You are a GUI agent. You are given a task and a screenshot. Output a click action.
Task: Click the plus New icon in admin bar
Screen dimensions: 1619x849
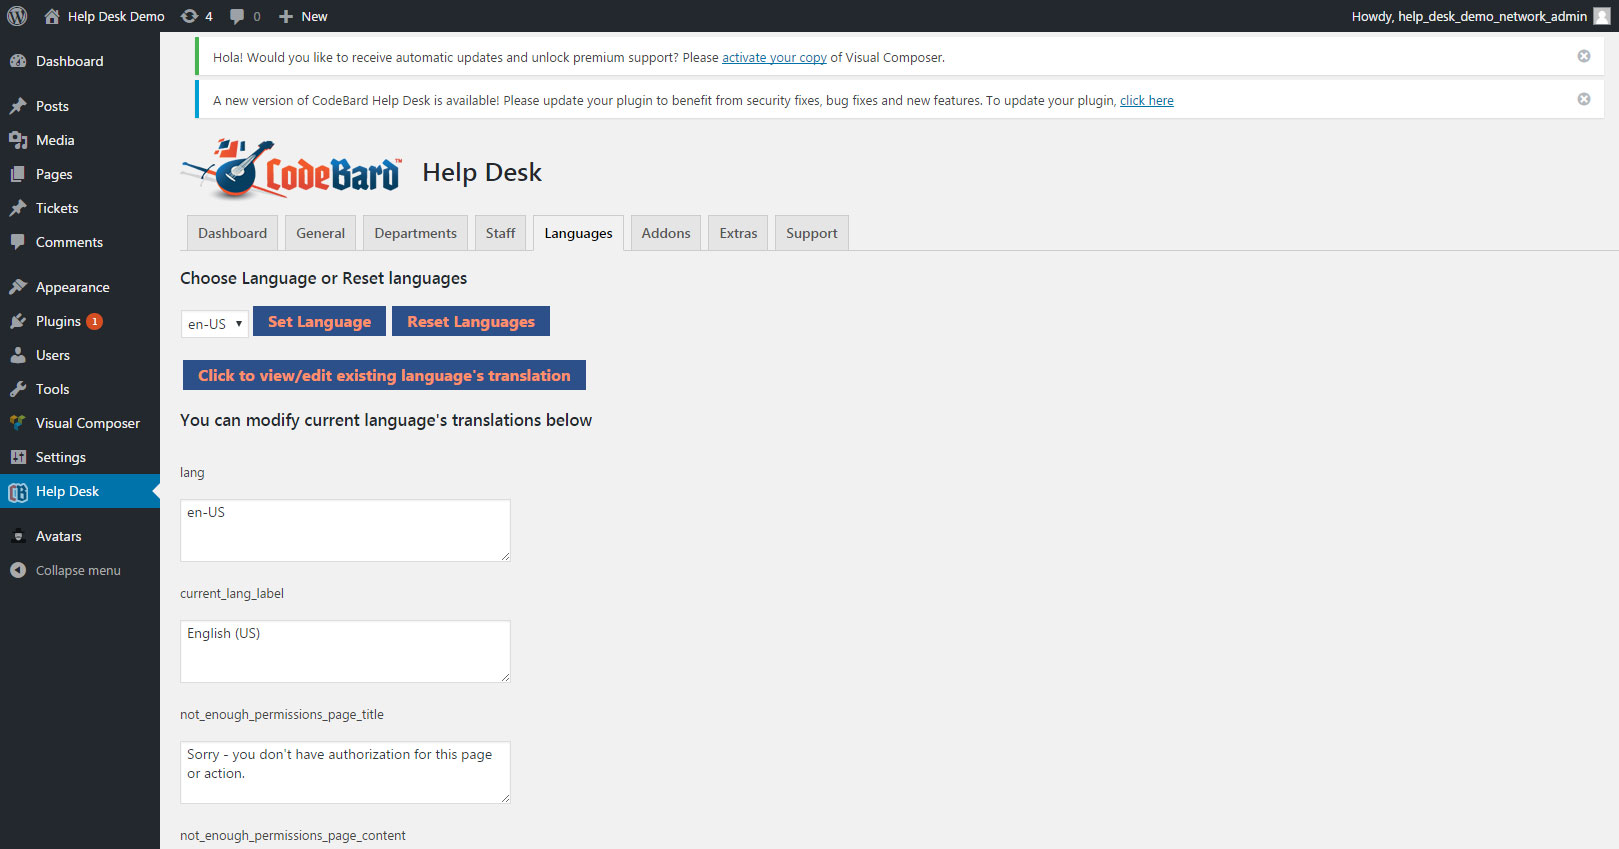click(x=286, y=16)
